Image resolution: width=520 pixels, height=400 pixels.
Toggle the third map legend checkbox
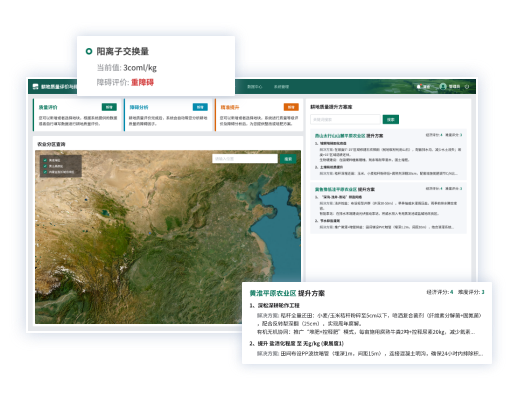click(x=45, y=172)
